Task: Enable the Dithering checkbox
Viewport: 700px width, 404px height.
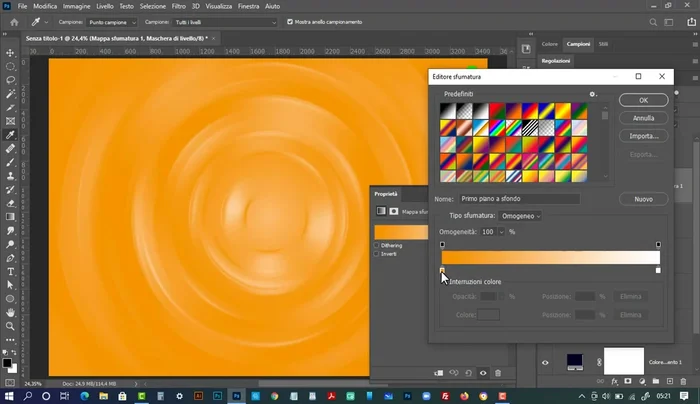Action: [377, 245]
